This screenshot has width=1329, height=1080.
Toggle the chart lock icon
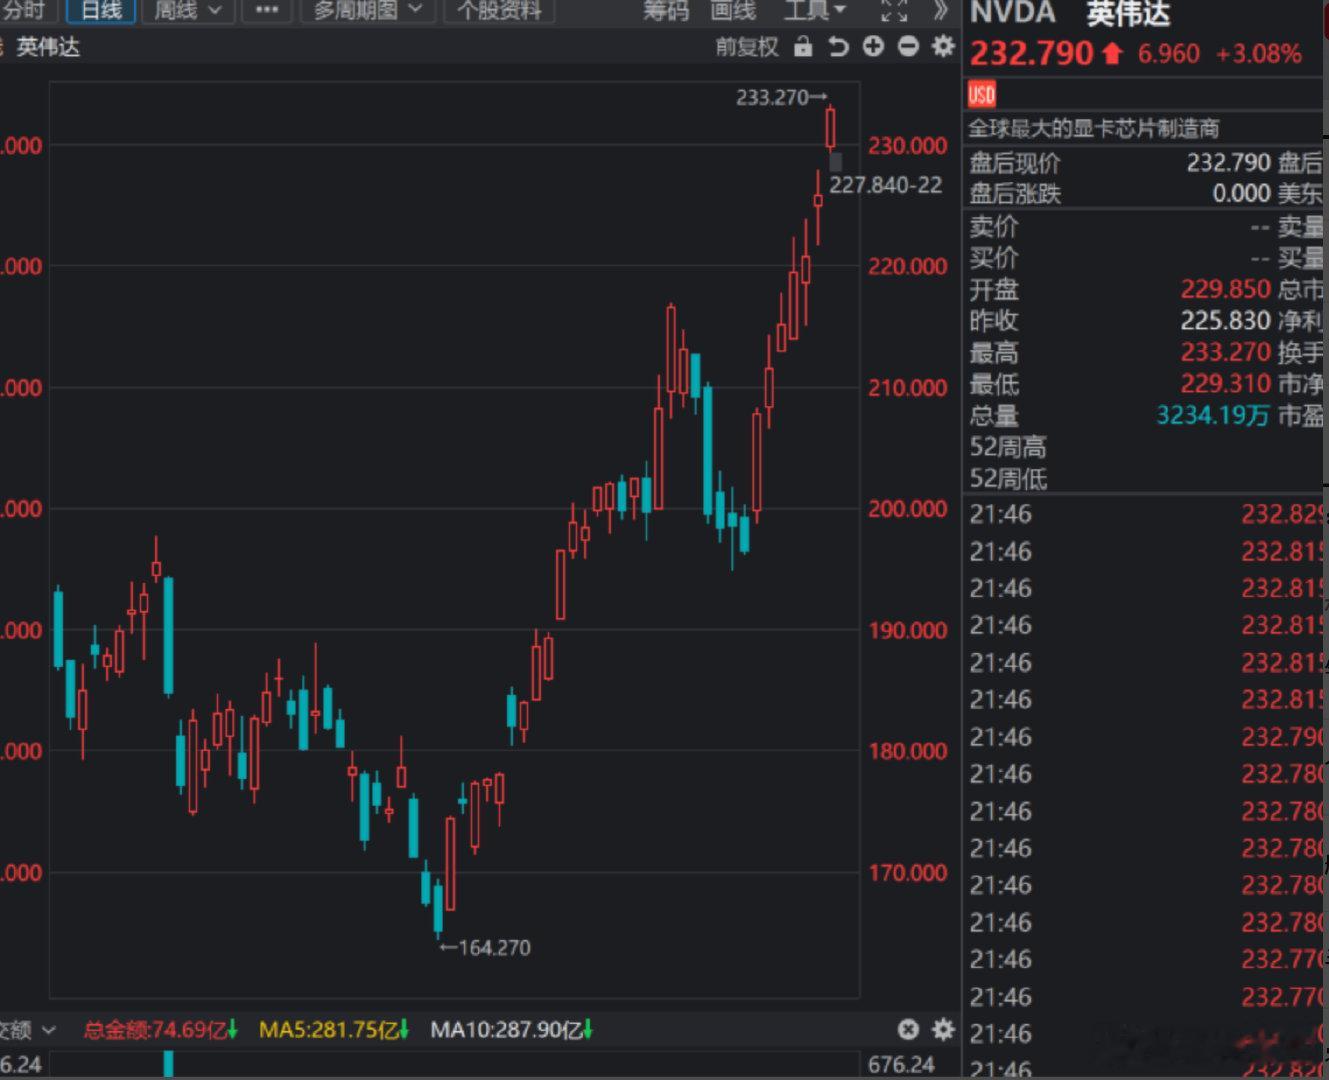802,46
